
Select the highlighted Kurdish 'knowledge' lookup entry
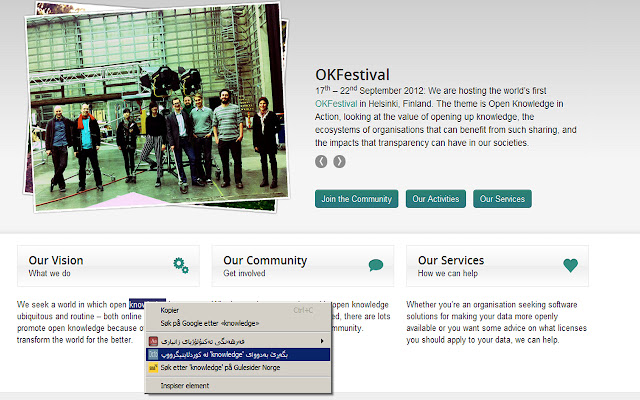[x=238, y=354]
